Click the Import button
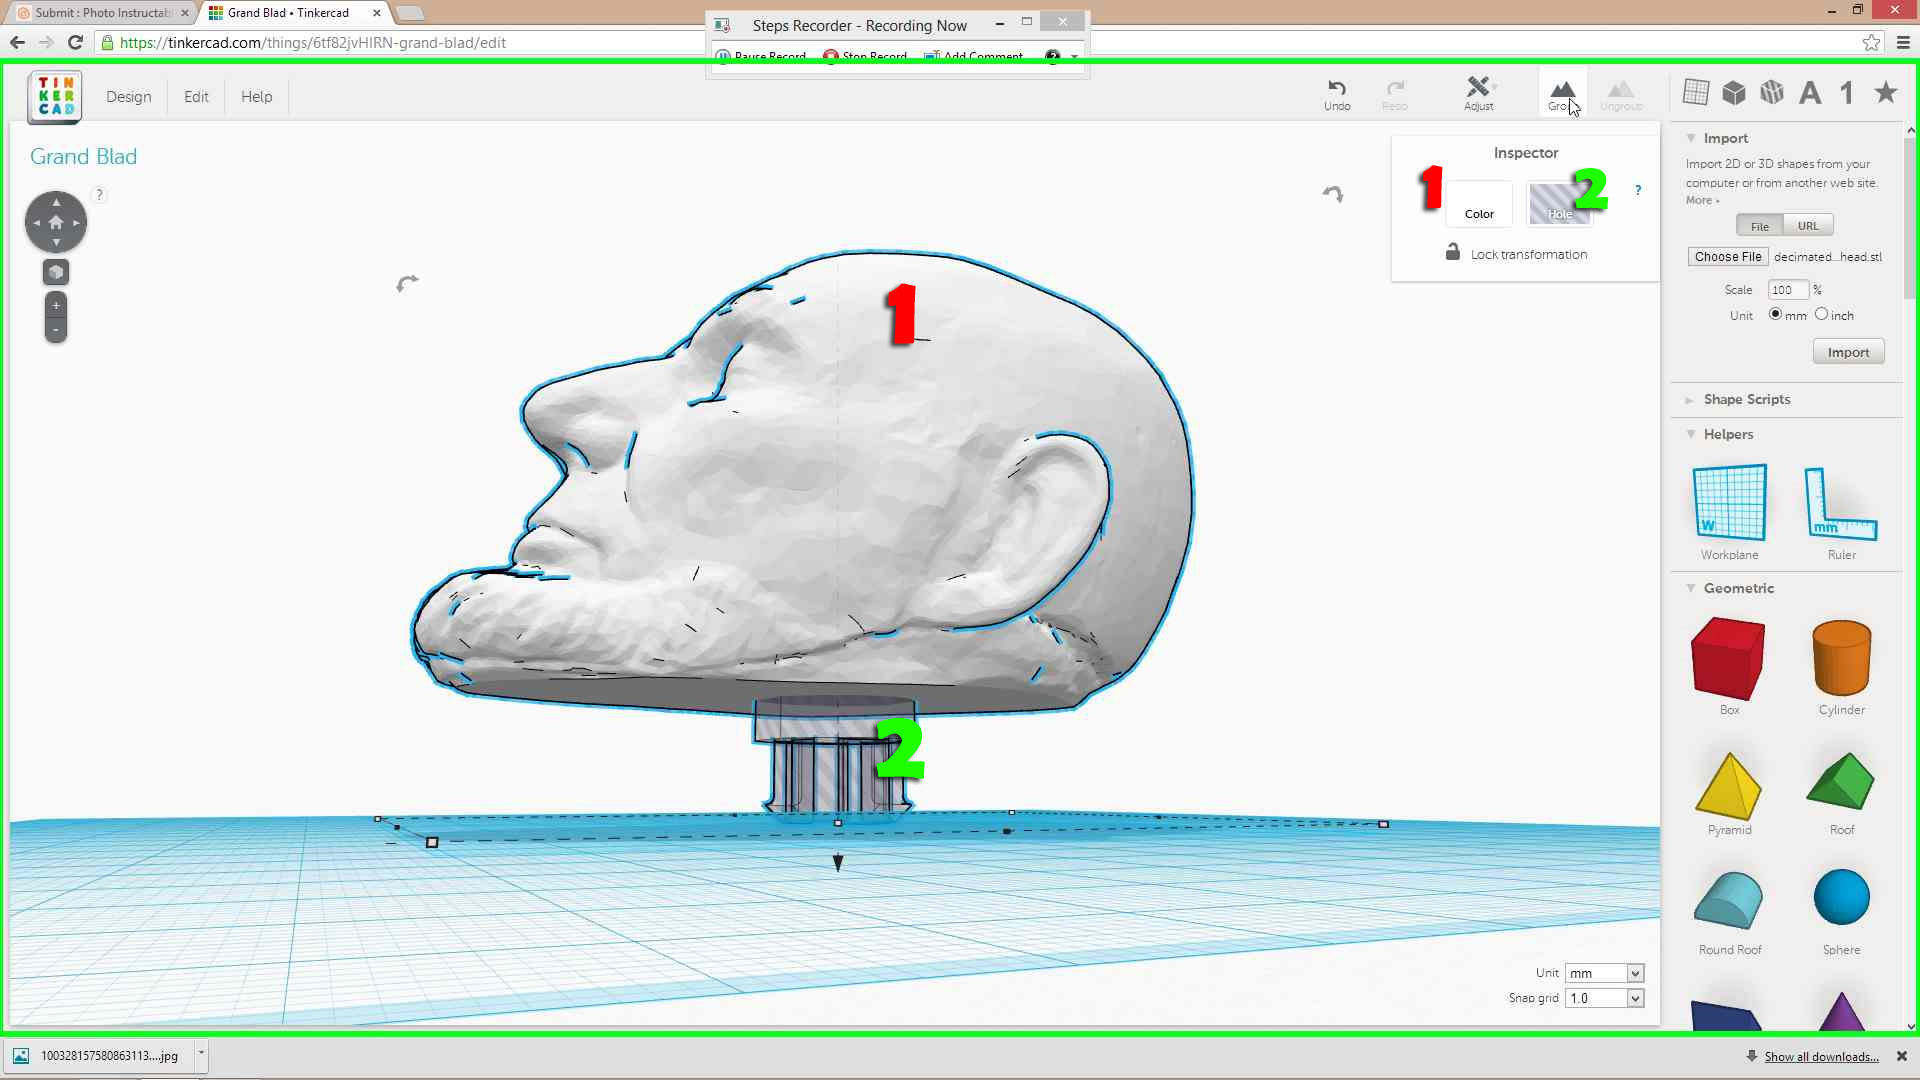Screen dimensions: 1920x1080 [x=1848, y=352]
